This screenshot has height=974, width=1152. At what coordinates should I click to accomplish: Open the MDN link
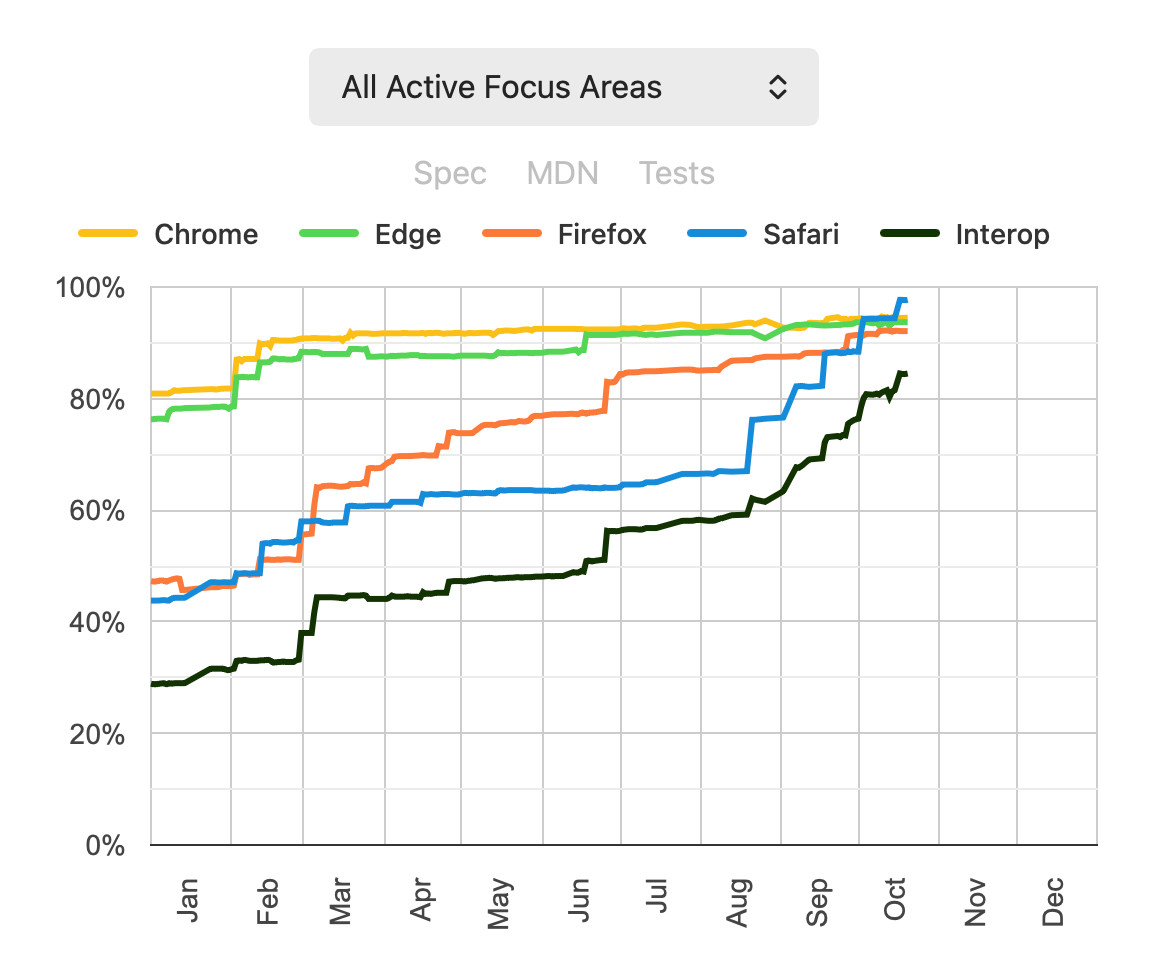pos(562,173)
